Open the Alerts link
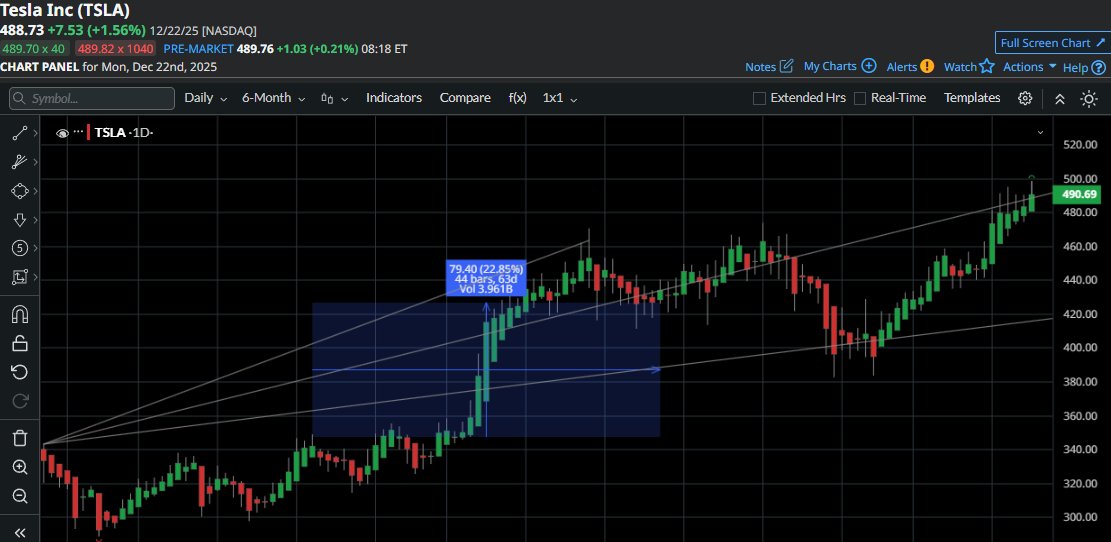Viewport: 1111px width, 542px height. [x=902, y=67]
